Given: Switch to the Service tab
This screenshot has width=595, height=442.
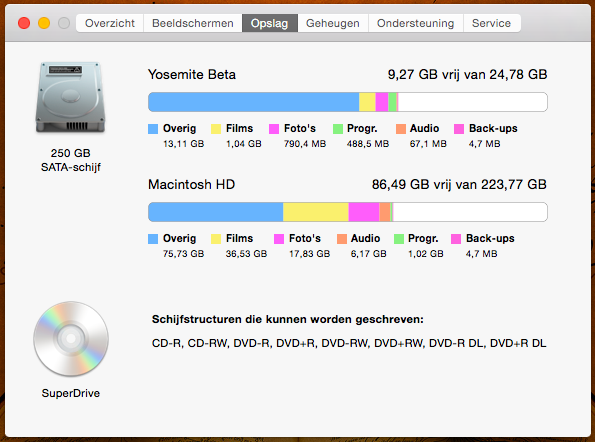Looking at the screenshot, I should (491, 23).
